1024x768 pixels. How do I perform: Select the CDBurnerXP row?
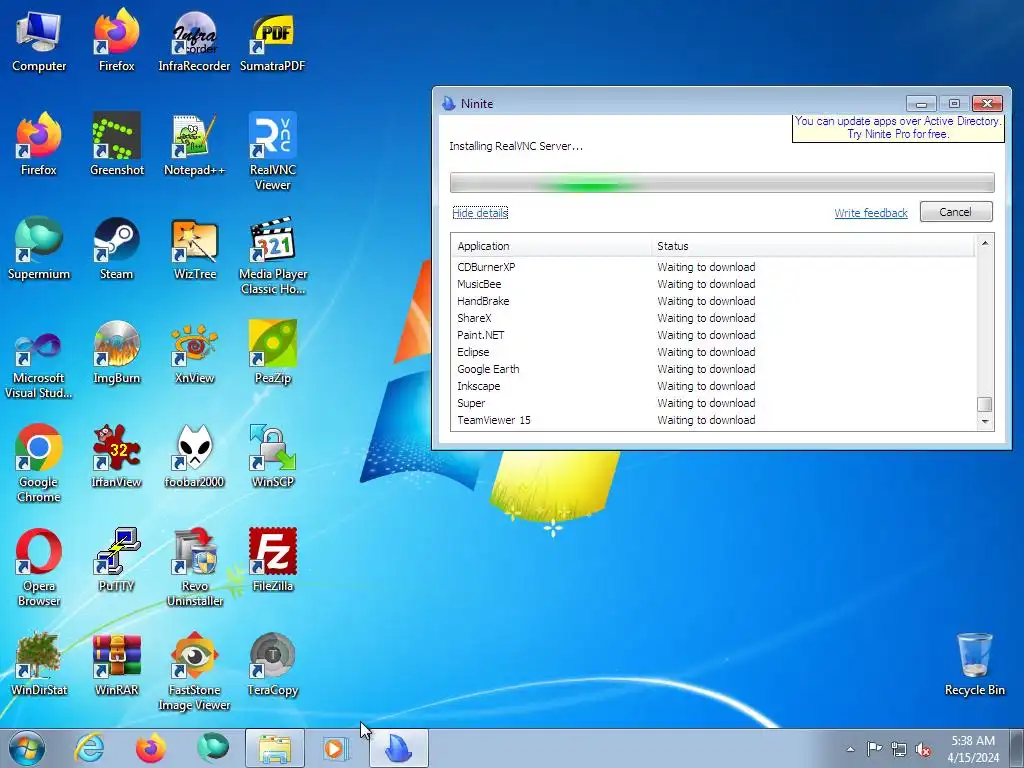[x=713, y=267]
